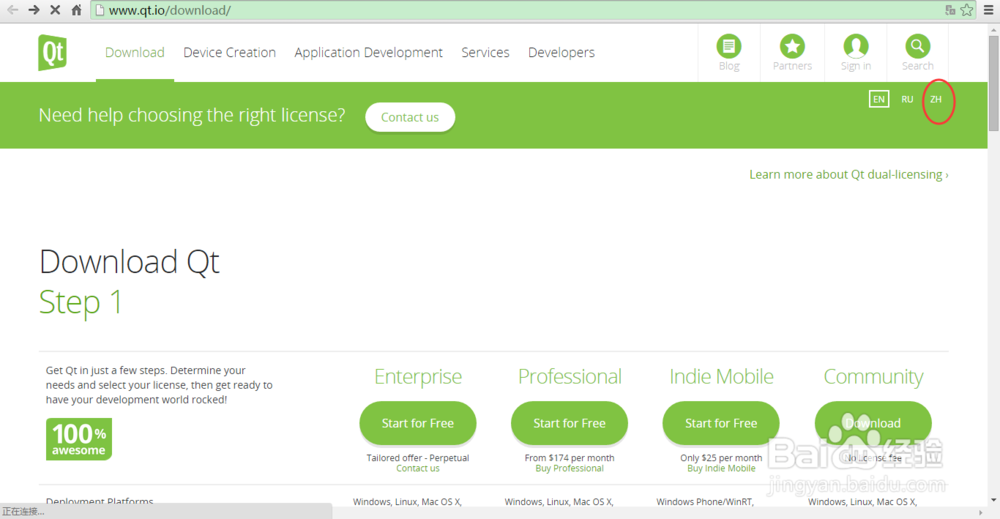The image size is (1000, 519).
Task: Go back with browser back arrow
Action: coord(13,10)
